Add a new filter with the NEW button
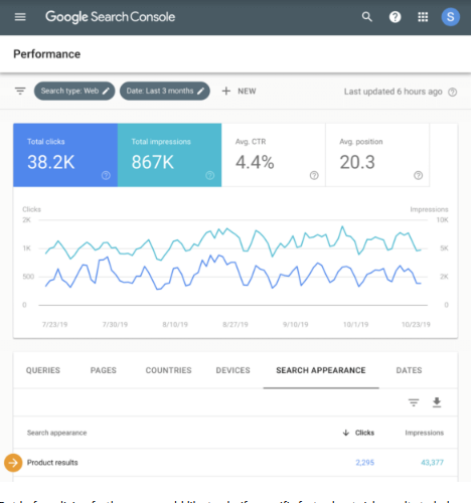This screenshot has height=503, width=472. click(x=239, y=91)
